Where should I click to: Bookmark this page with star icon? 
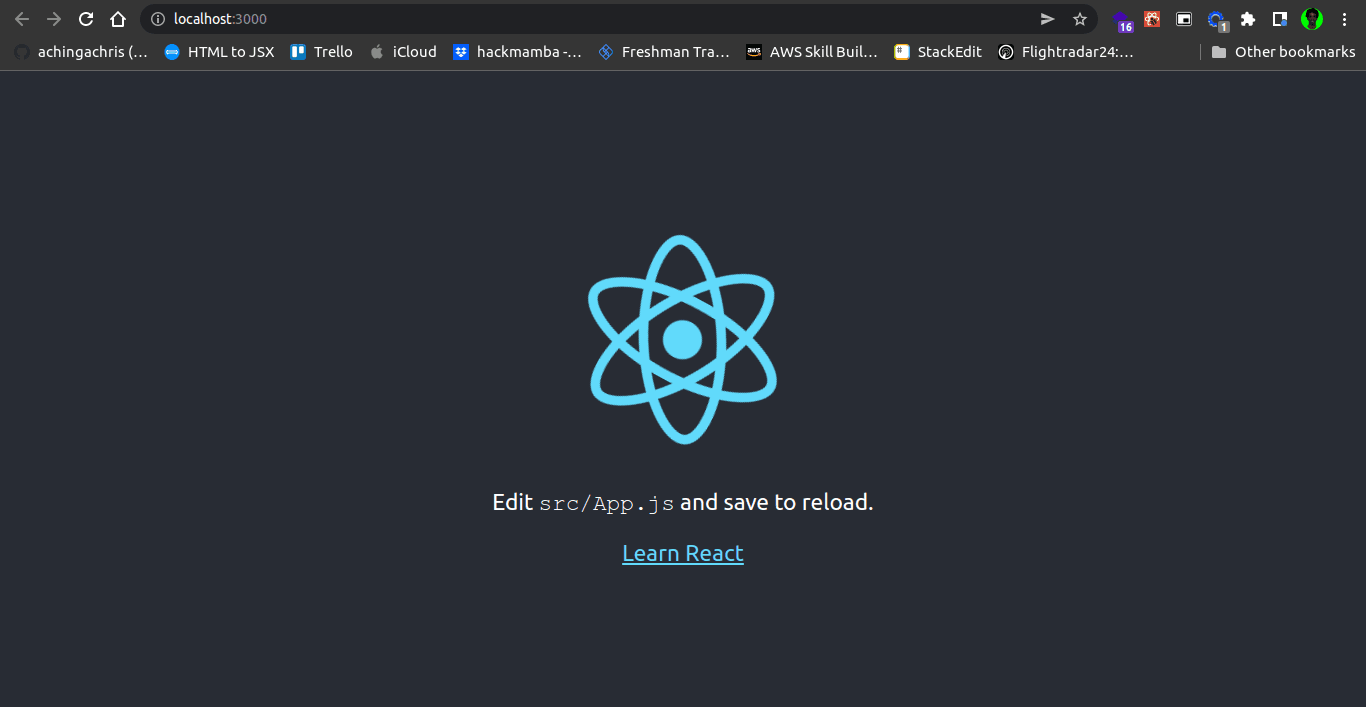pyautogui.click(x=1080, y=19)
